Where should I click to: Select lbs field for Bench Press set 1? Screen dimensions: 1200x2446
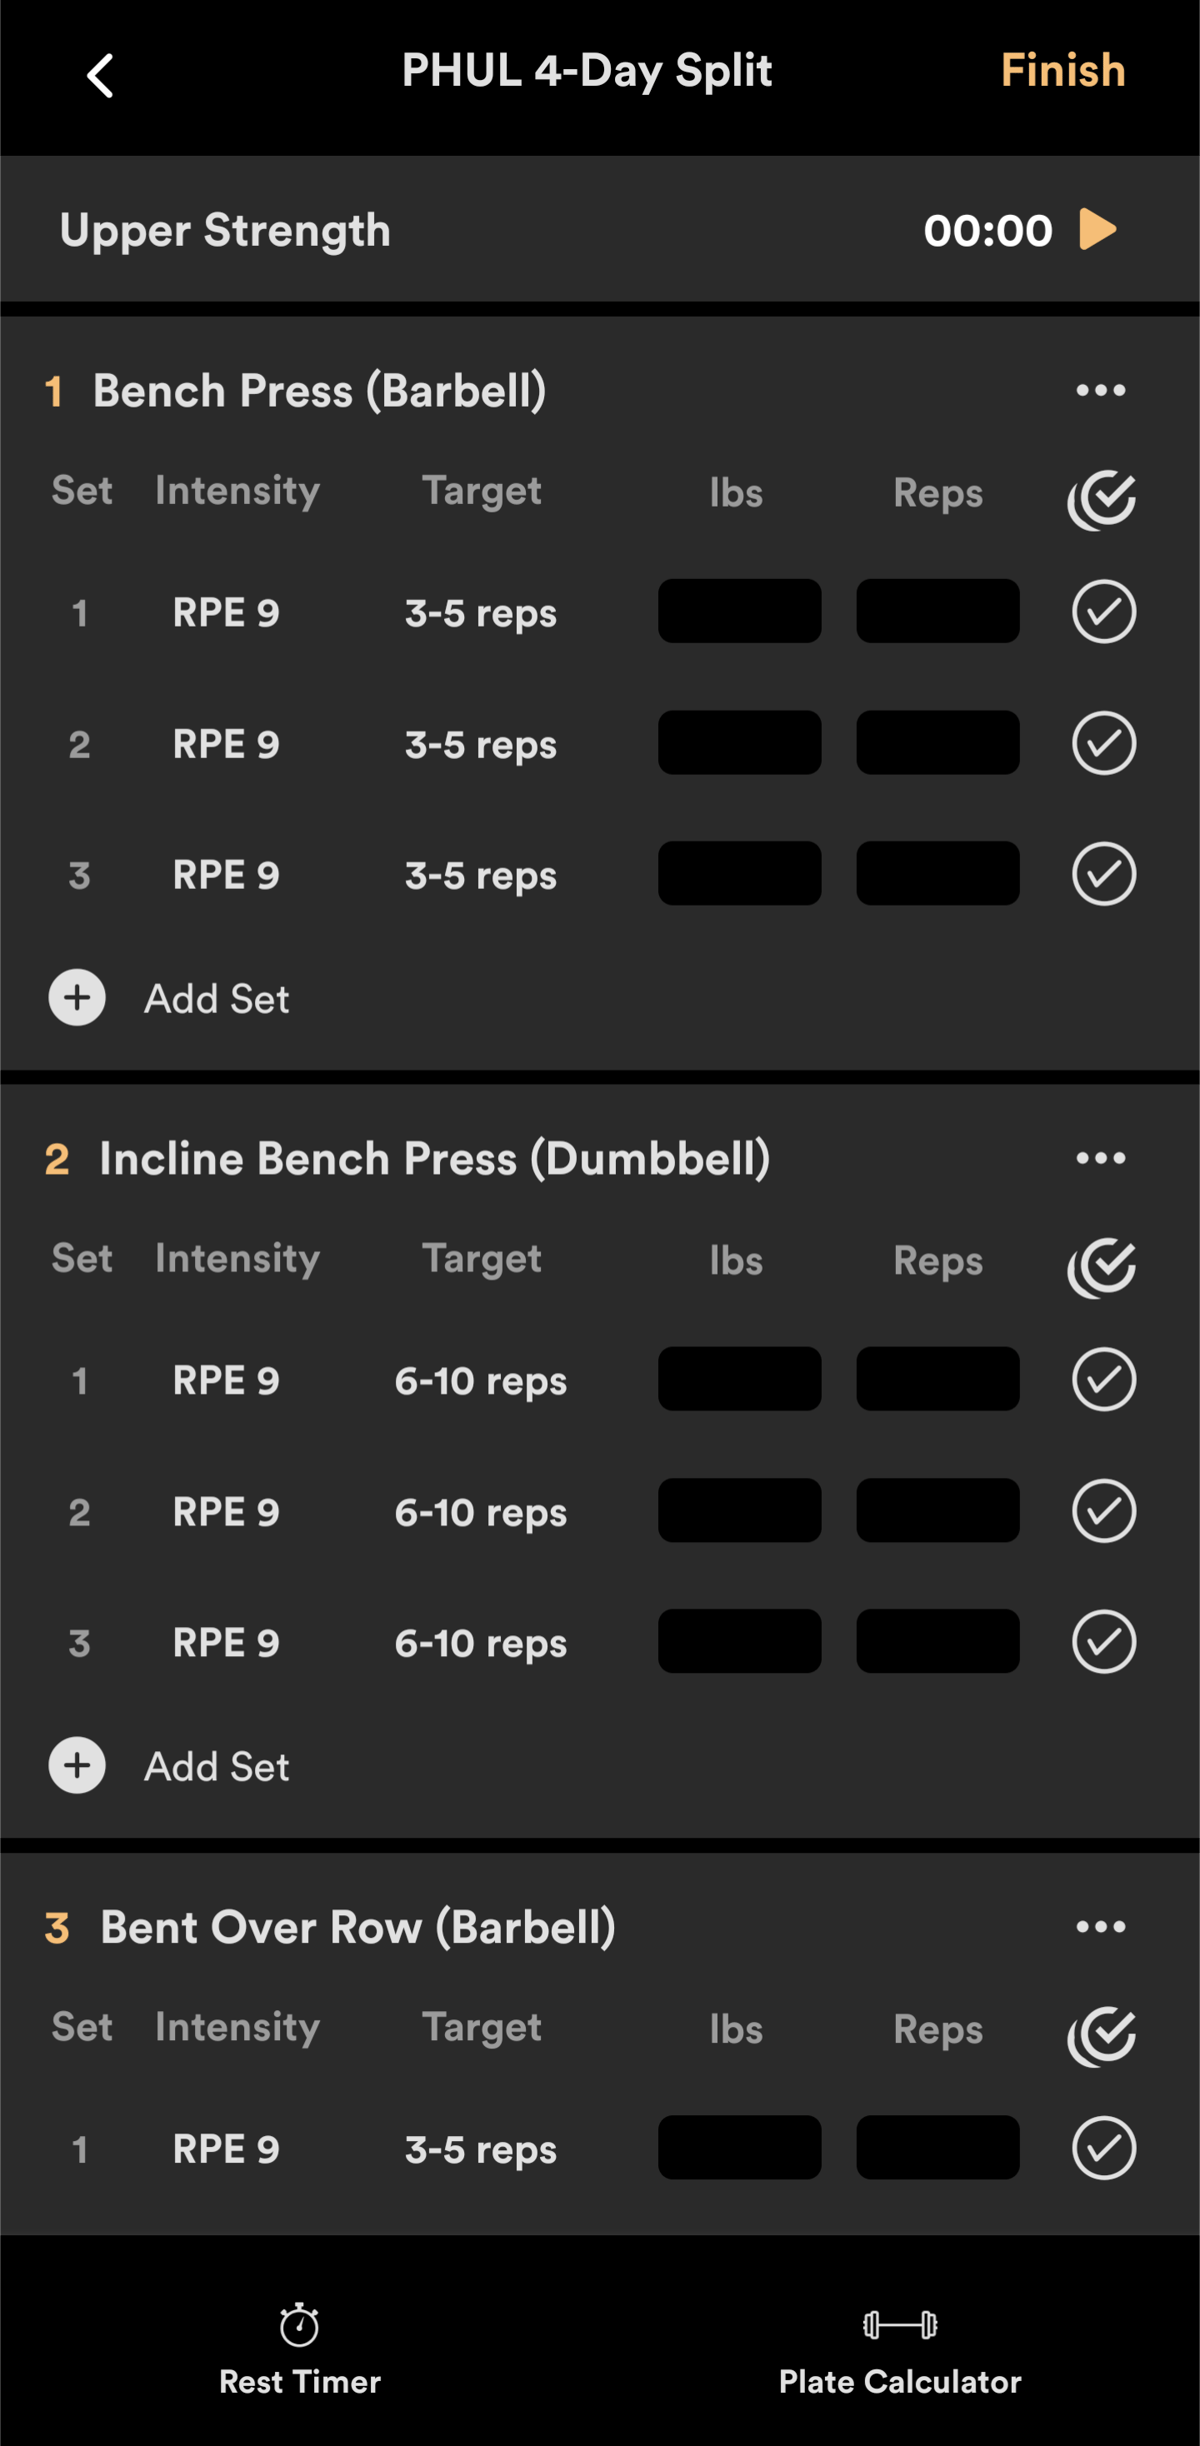click(x=740, y=611)
